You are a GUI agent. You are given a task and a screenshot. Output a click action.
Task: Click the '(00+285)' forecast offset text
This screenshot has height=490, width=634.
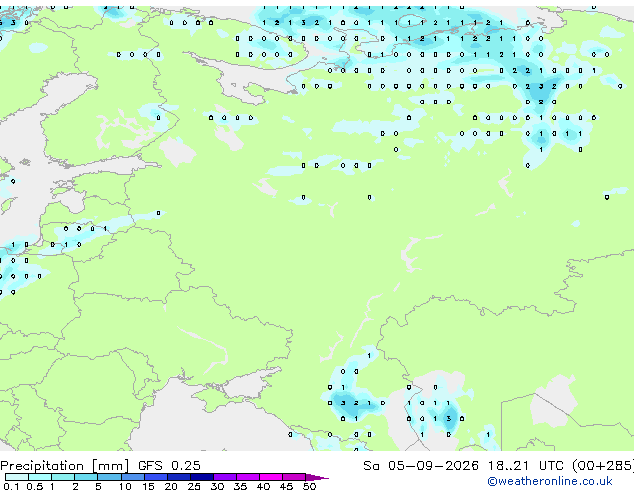coord(603,466)
